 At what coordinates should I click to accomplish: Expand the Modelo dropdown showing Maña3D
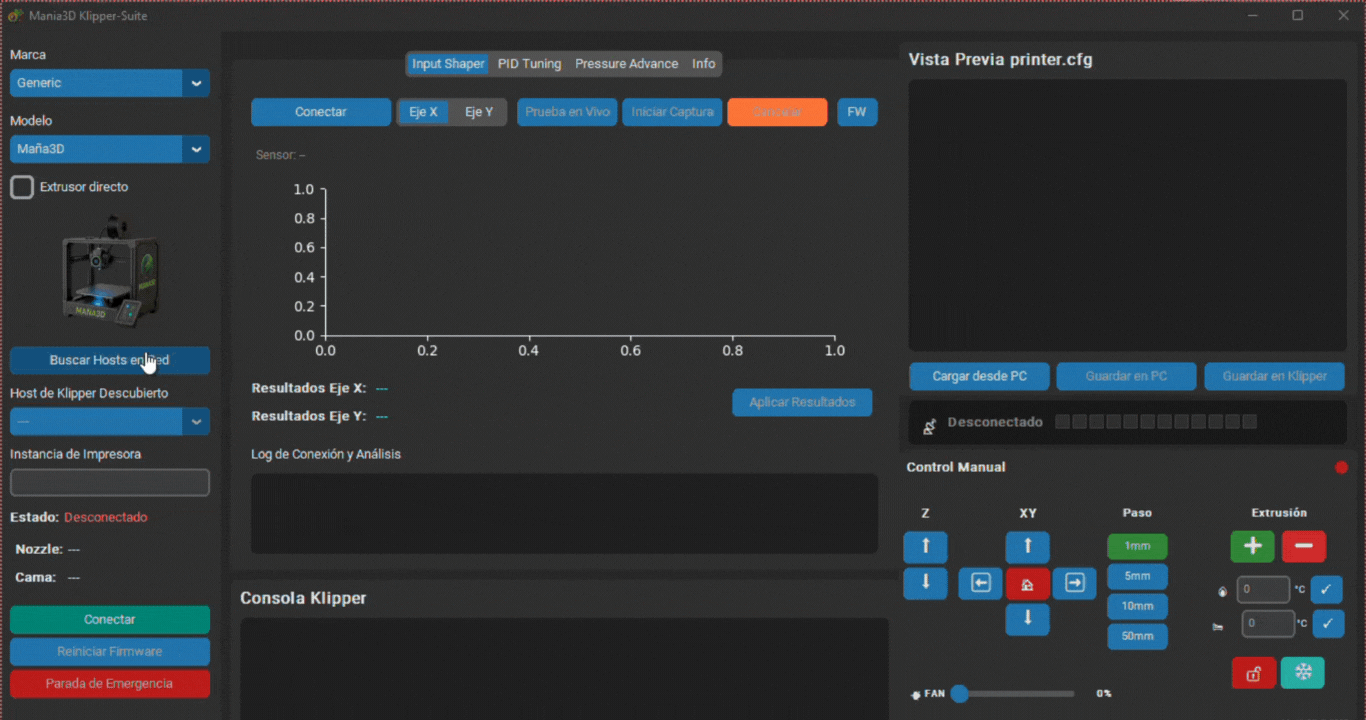(110, 149)
